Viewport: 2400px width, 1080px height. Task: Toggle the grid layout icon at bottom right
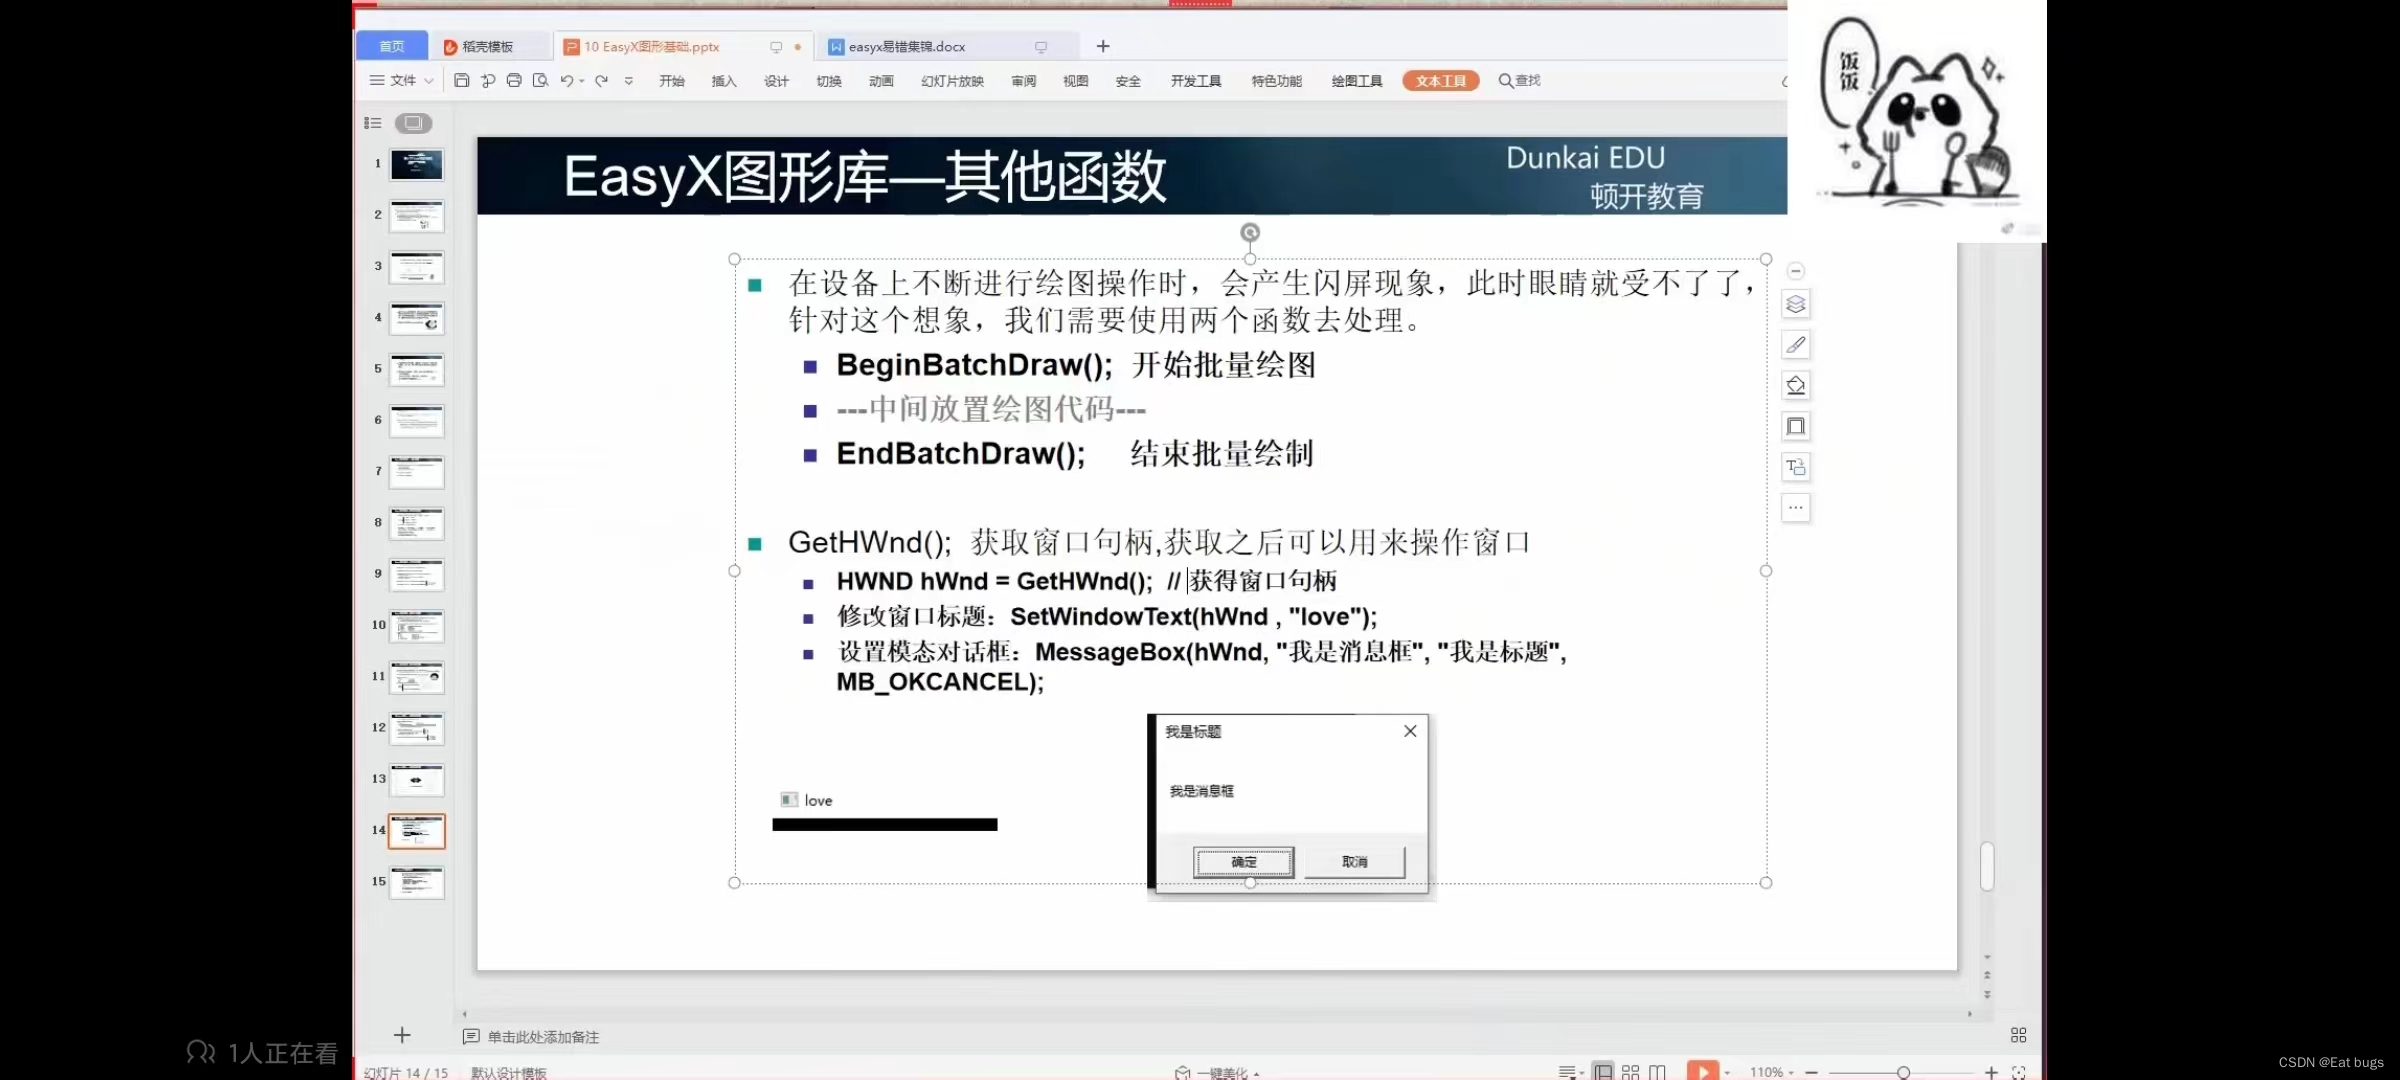pos(2018,1036)
